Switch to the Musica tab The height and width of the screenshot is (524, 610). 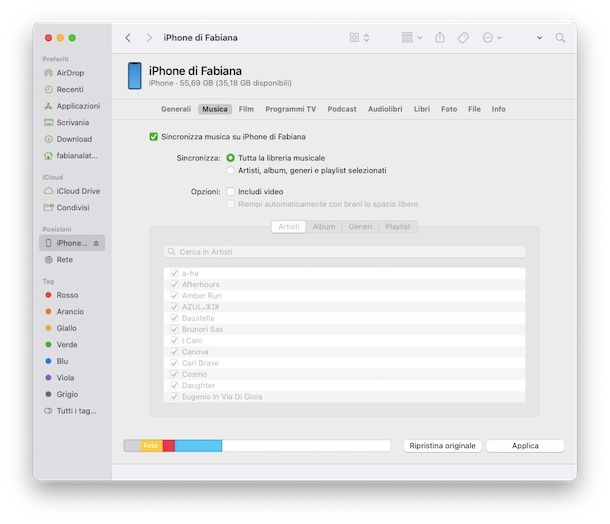[x=215, y=109]
